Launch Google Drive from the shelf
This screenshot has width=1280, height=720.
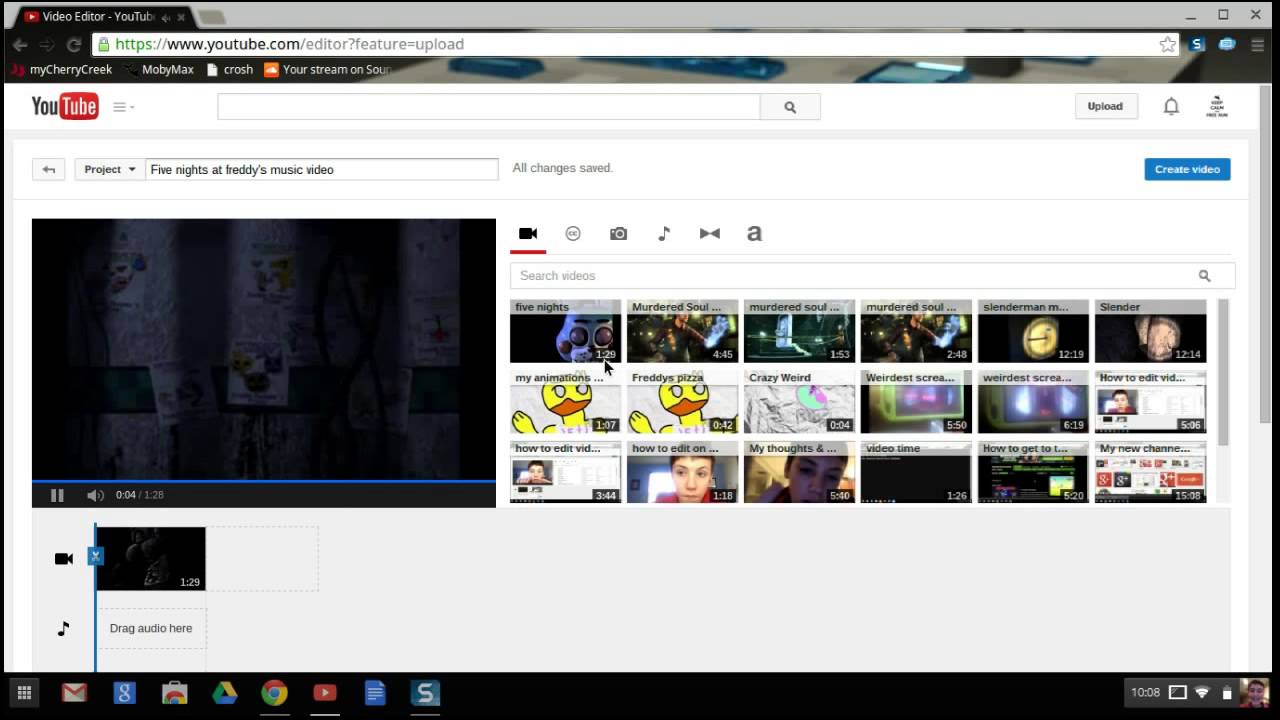click(x=224, y=693)
